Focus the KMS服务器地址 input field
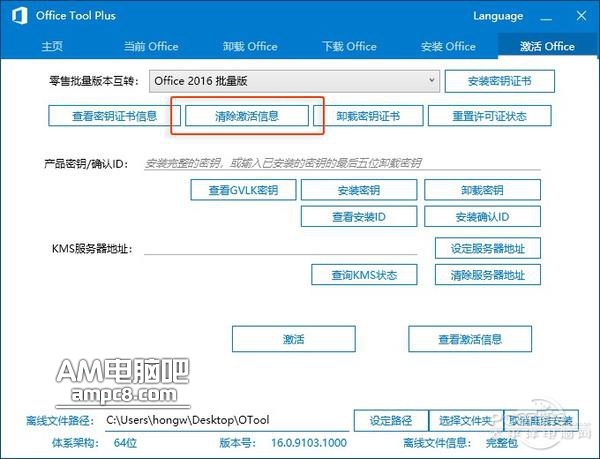 coord(280,248)
